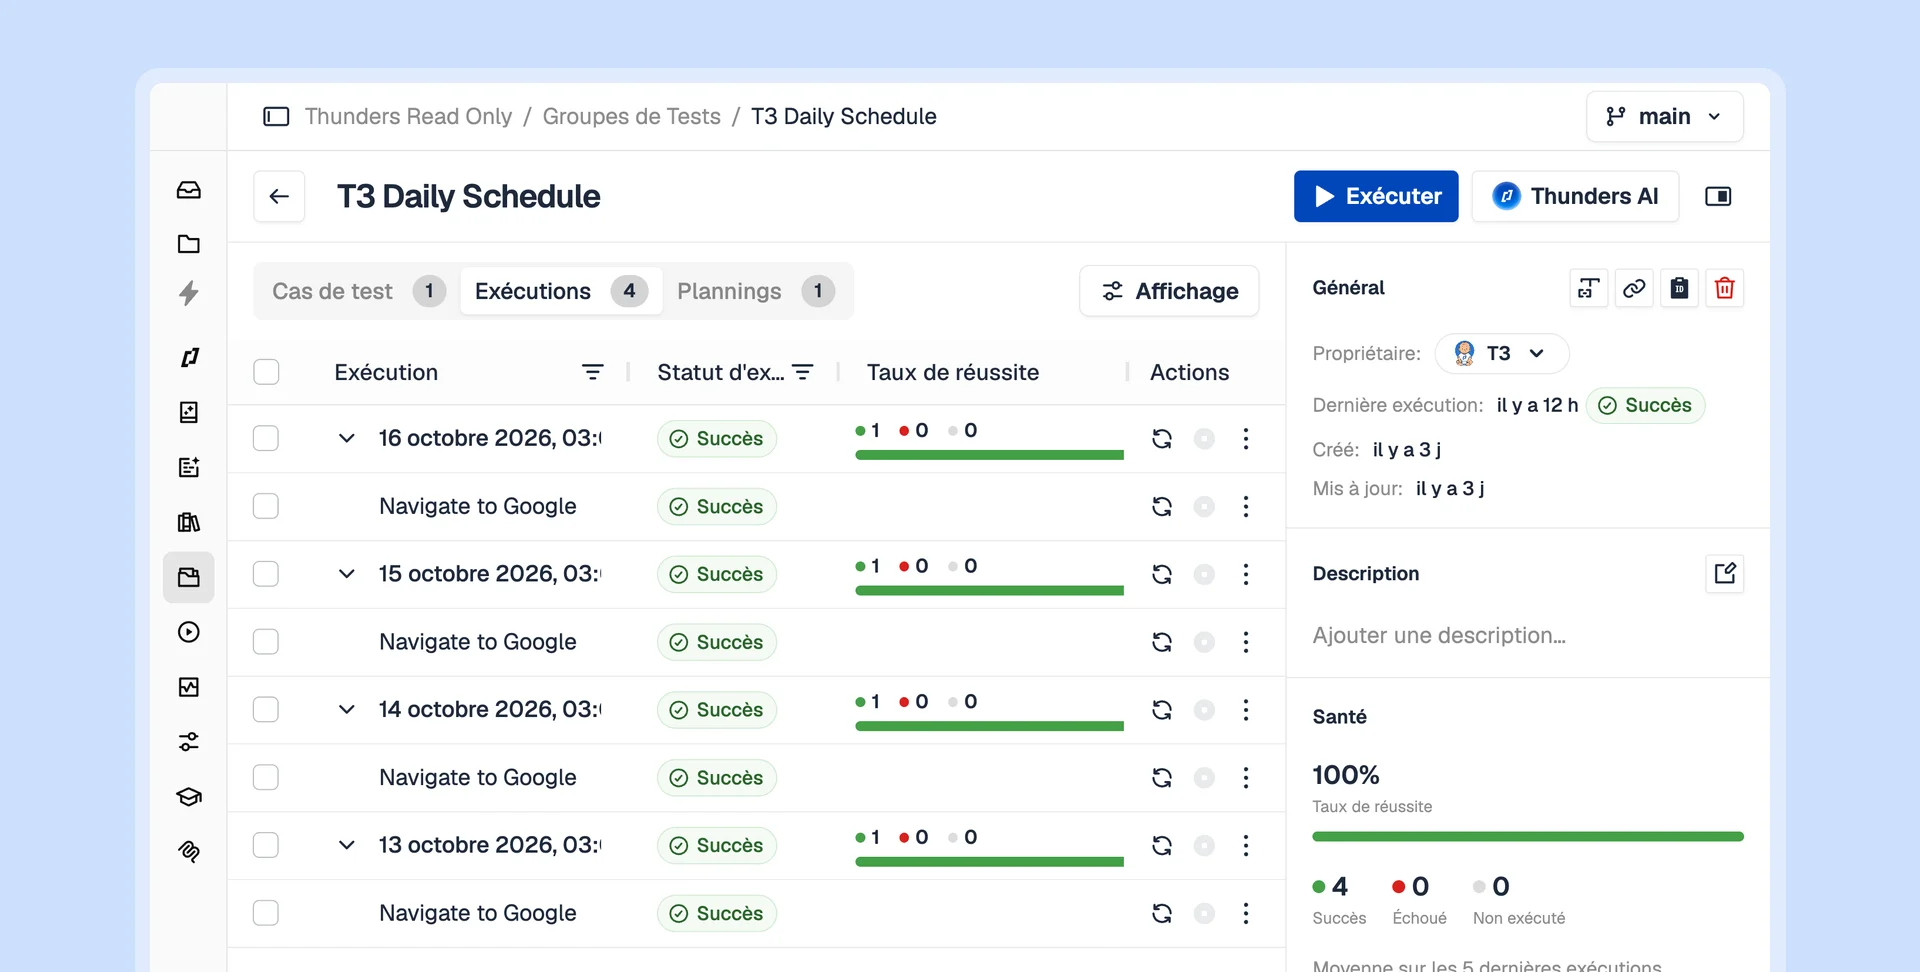Click the Santé success rate progress bar
The image size is (1920, 972).
(1528, 836)
